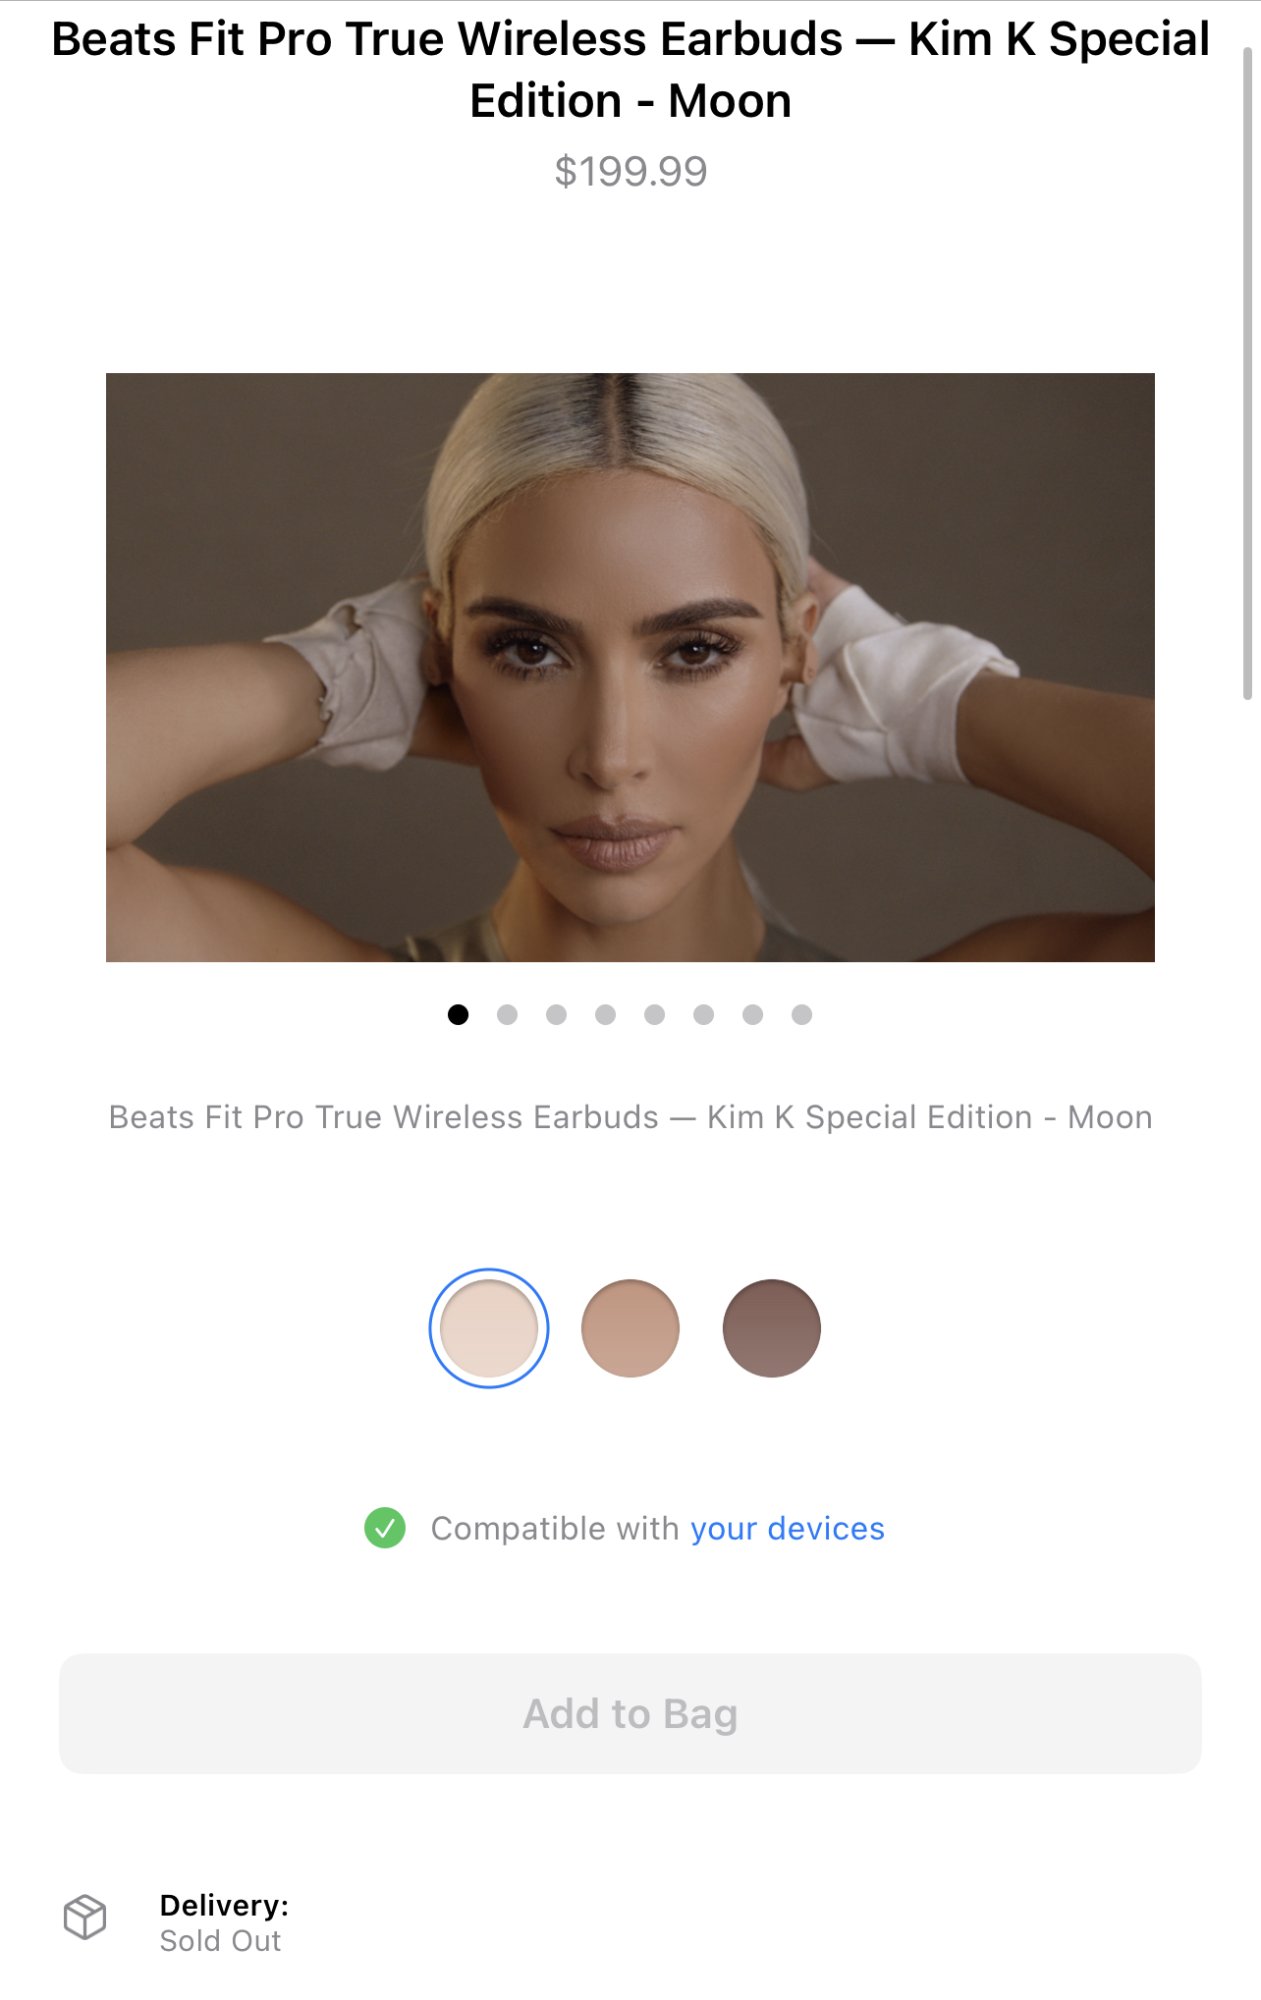Switch to the sixth gallery dot
The width and height of the screenshot is (1261, 2000).
(x=704, y=1015)
